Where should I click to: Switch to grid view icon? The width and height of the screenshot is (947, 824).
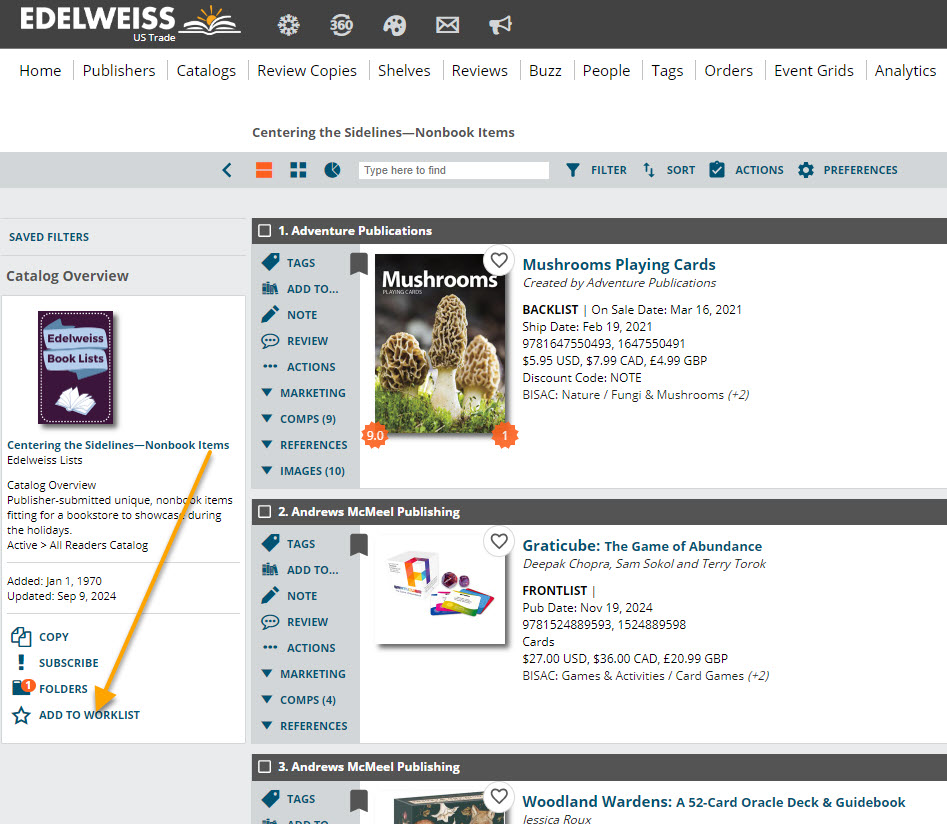click(x=298, y=170)
